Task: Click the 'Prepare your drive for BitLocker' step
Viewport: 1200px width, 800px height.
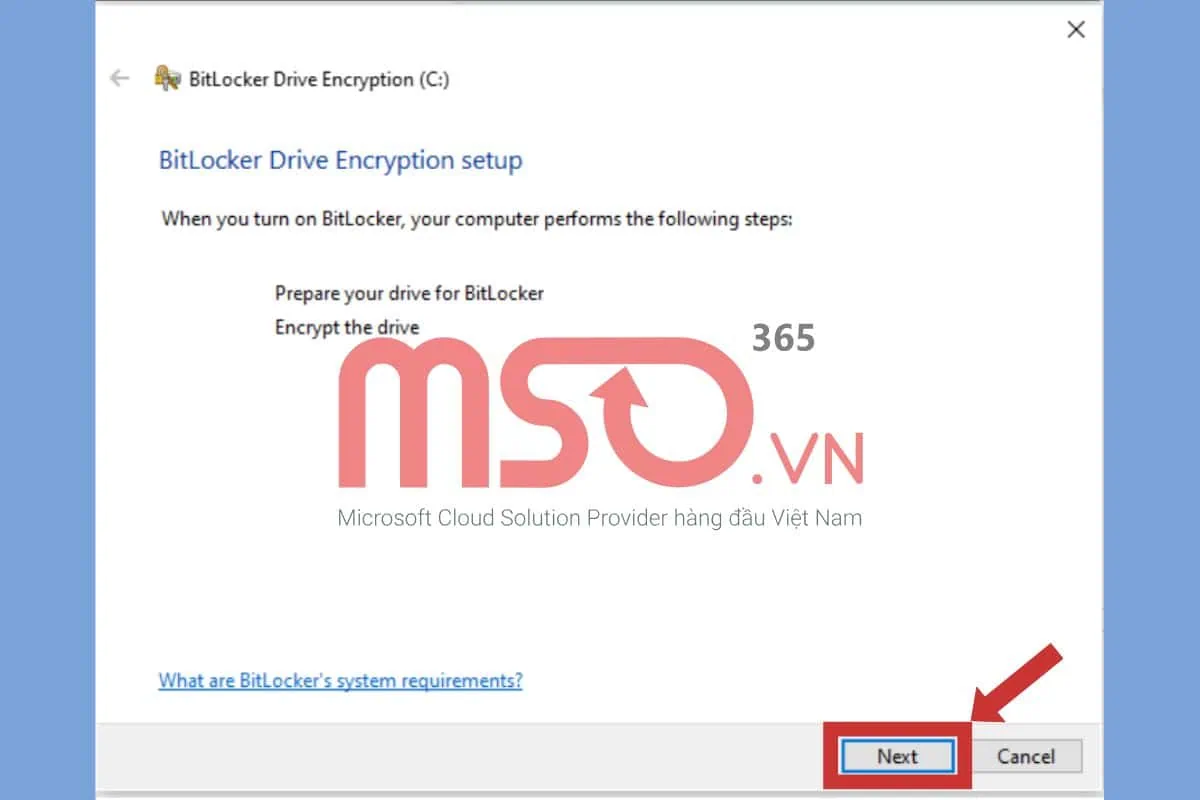Action: (409, 294)
